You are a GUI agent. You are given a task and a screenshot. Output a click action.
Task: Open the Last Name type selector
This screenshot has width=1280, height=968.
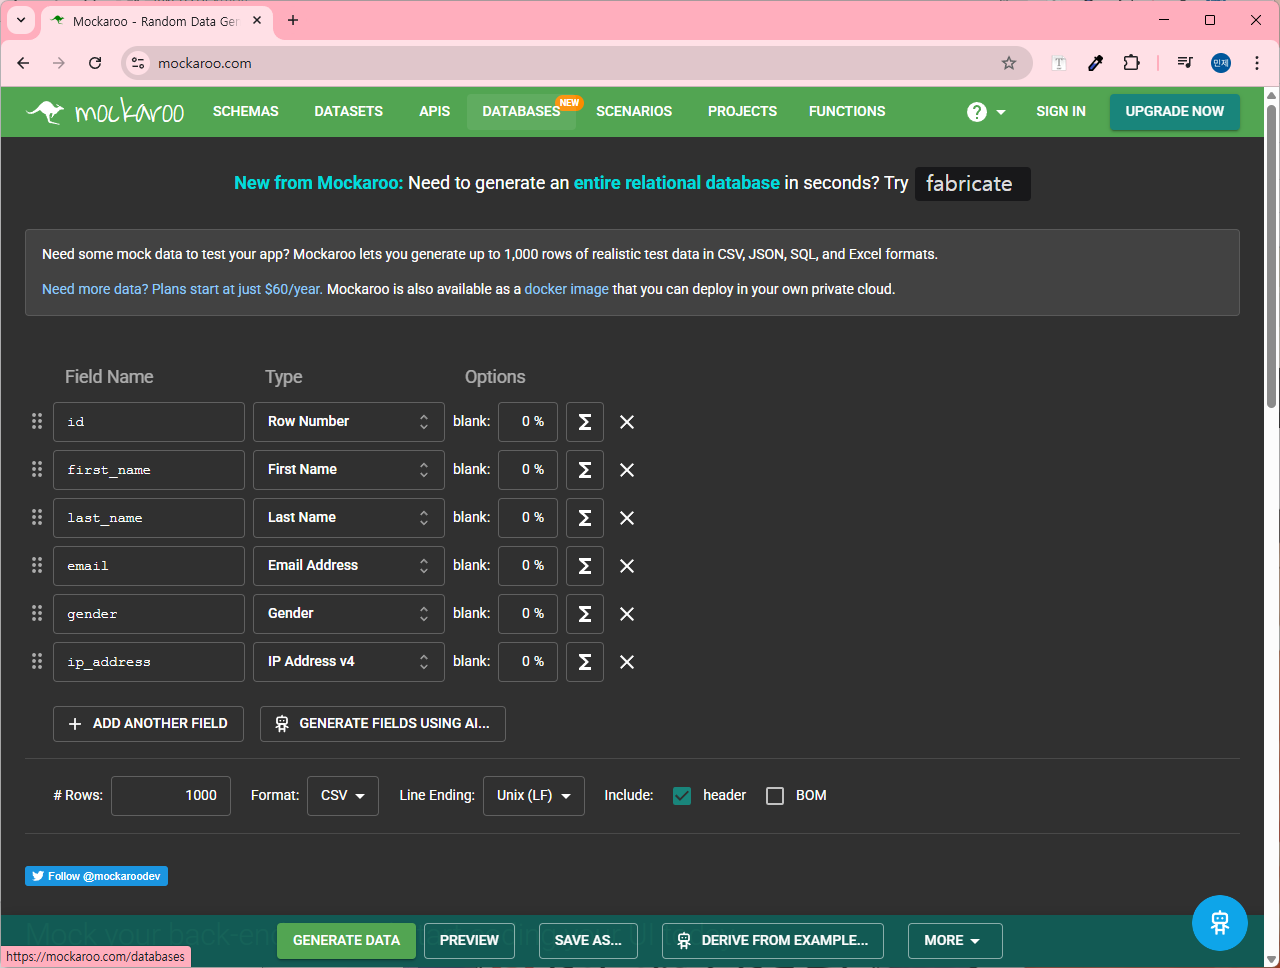(x=349, y=518)
